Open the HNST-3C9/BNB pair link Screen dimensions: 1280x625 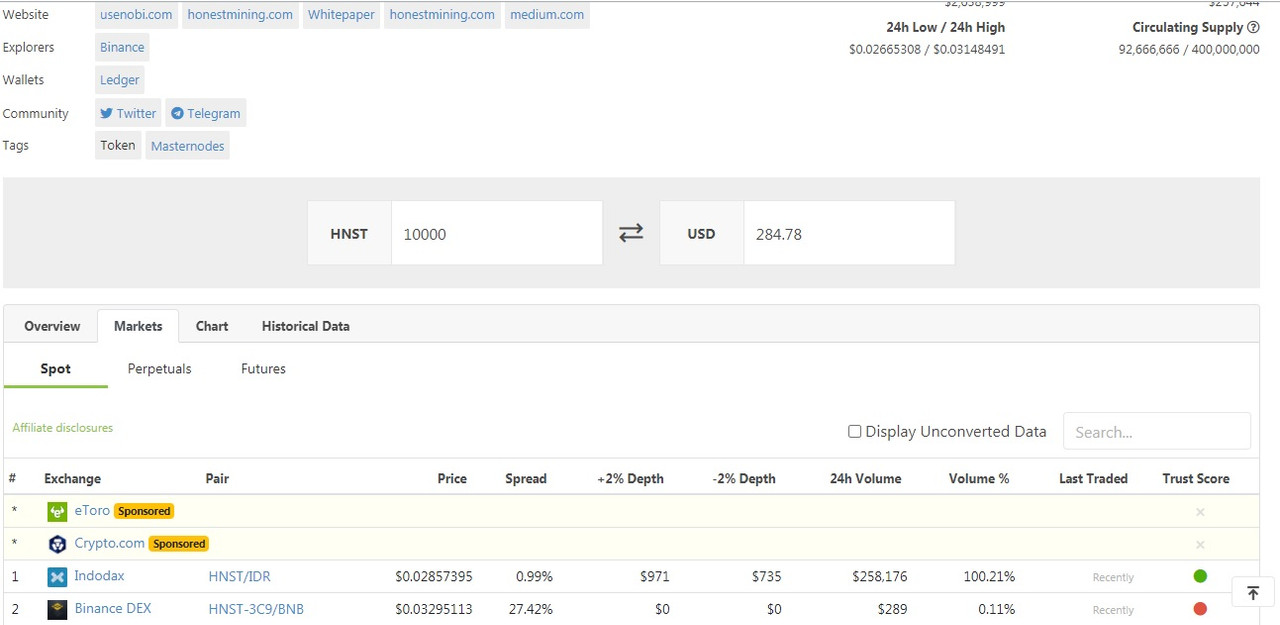point(256,609)
